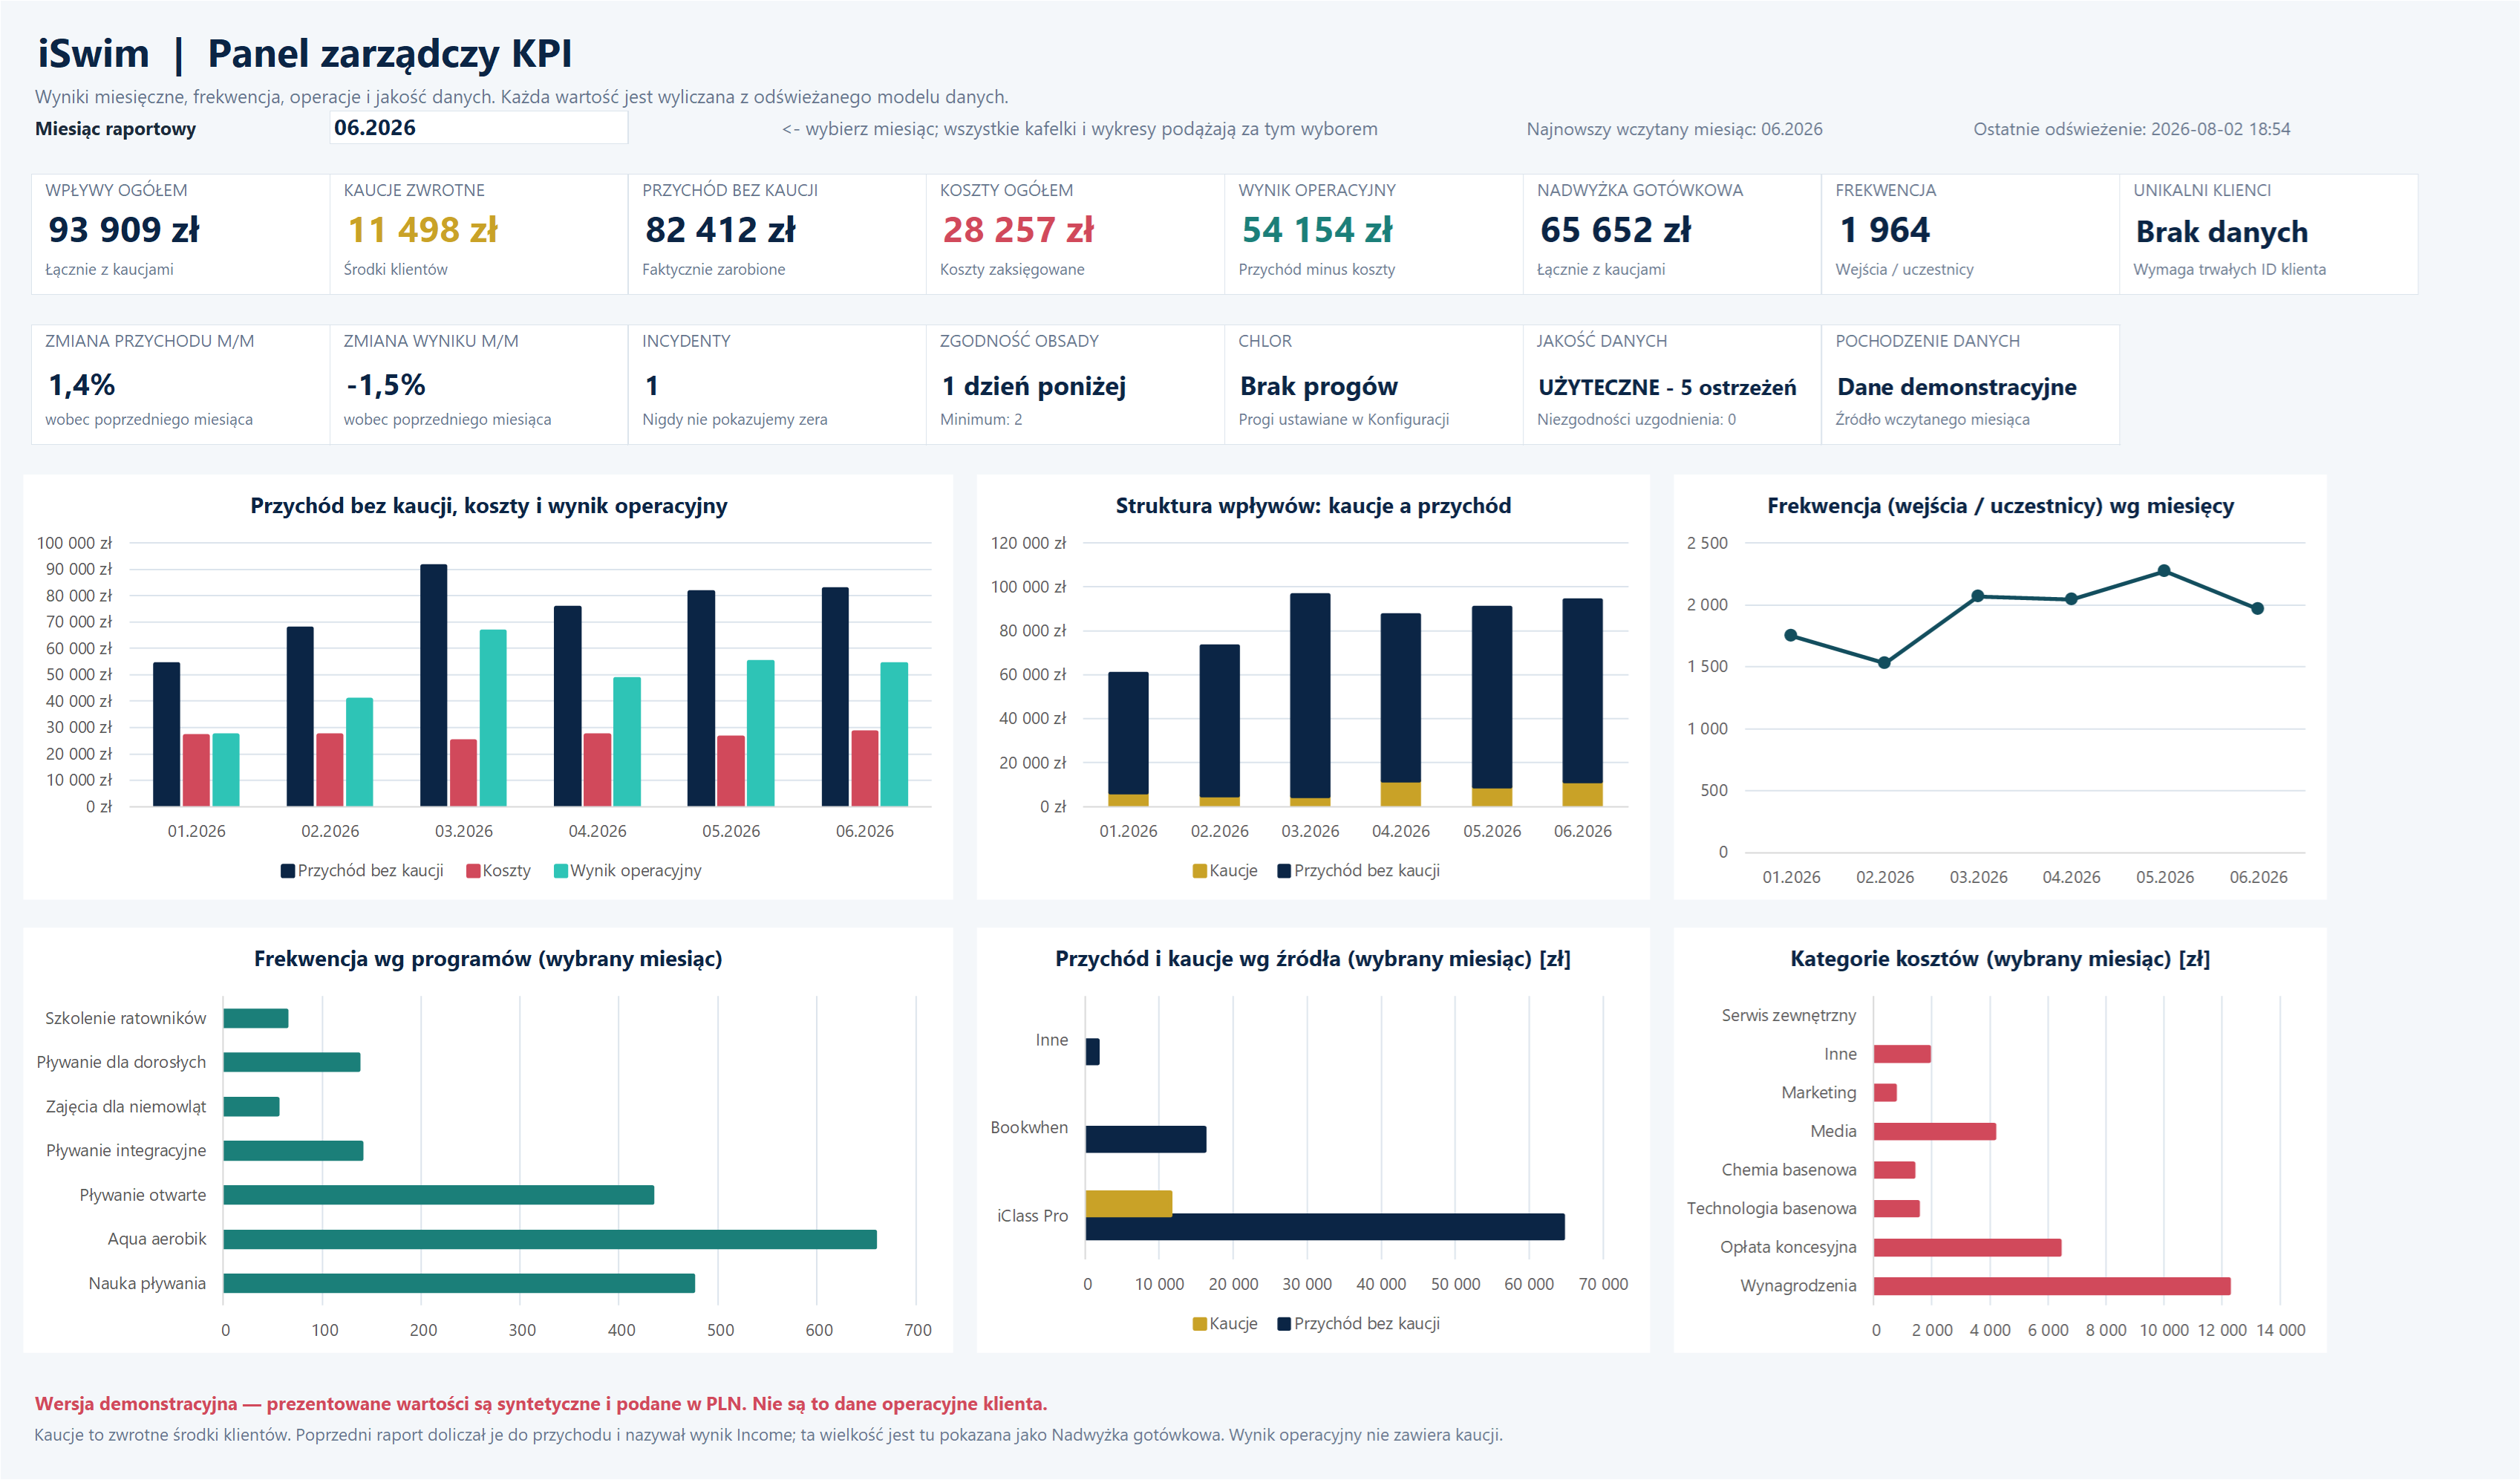Click the gold Kaucje swatch in the Struktura wpływów legend
The height and width of the screenshot is (1480, 2520).
click(1200, 871)
